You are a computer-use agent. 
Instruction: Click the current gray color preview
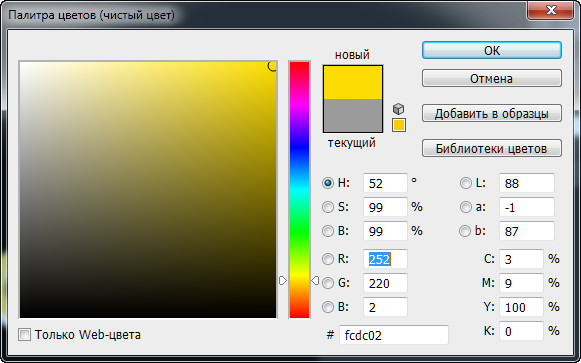(x=353, y=116)
